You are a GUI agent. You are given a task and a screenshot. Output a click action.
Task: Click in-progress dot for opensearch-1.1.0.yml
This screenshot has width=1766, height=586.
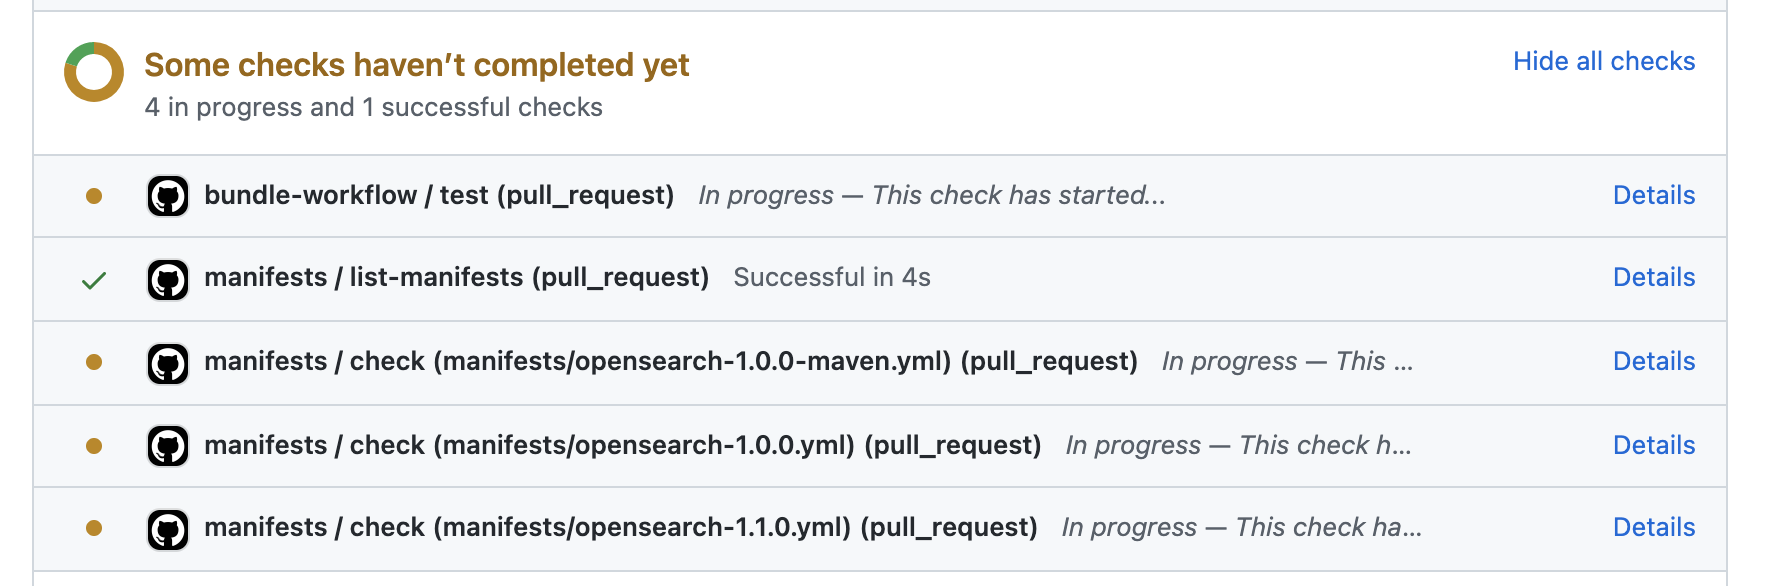pos(94,528)
